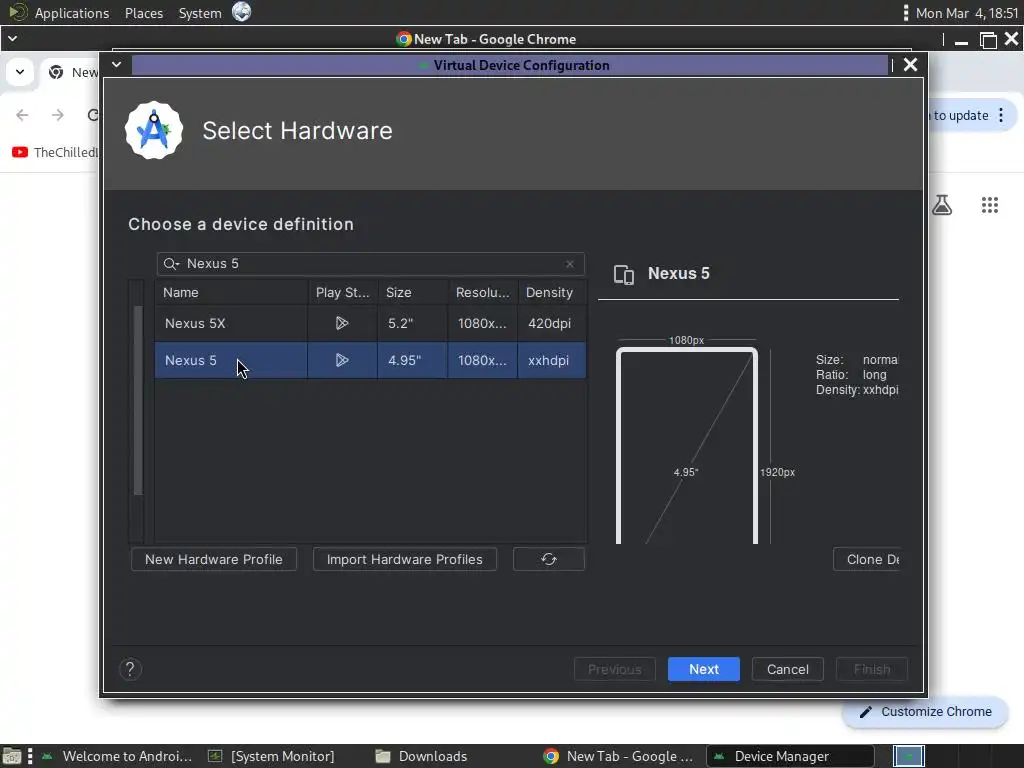Sort by Size column header

click(x=413, y=293)
